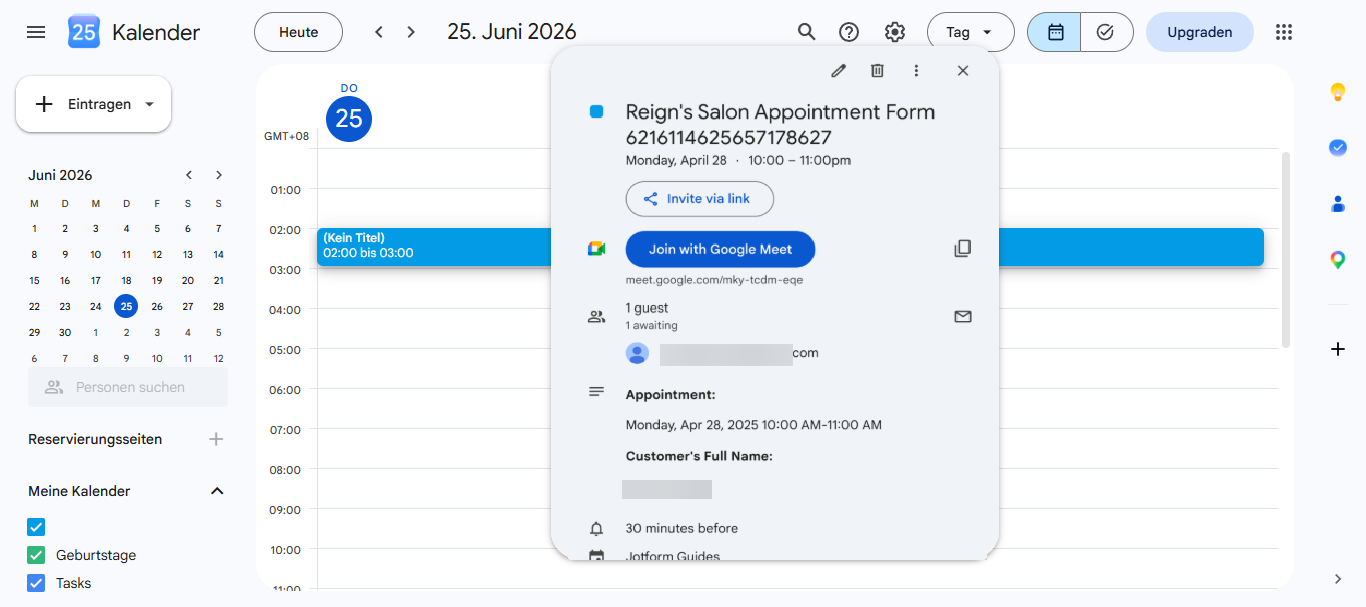Next month in mini calendar
This screenshot has width=1366, height=607.
coord(219,175)
